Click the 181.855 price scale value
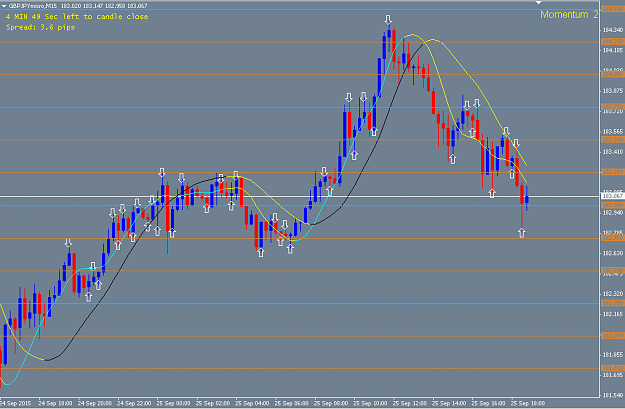625x409 pixels. click(613, 355)
